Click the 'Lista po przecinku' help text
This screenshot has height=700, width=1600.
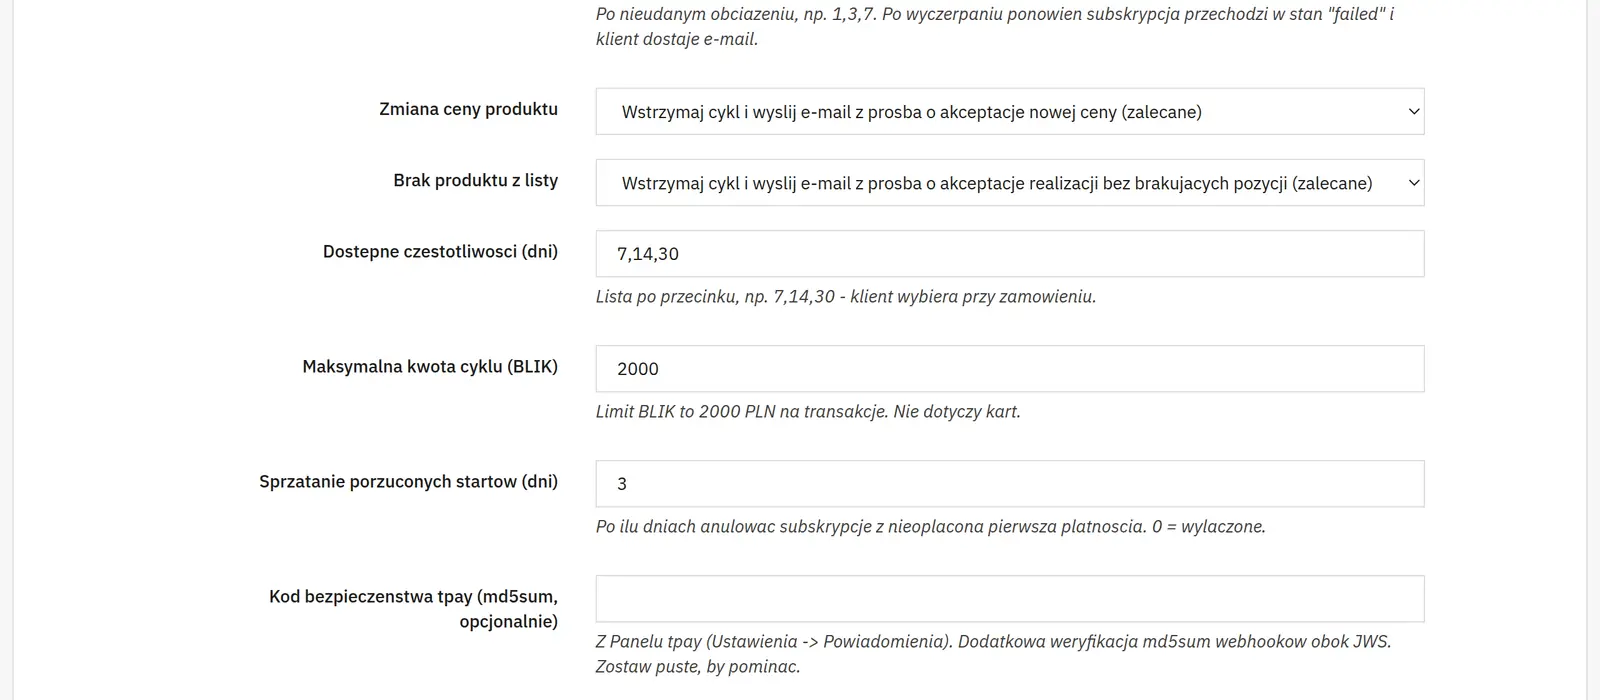846,297
